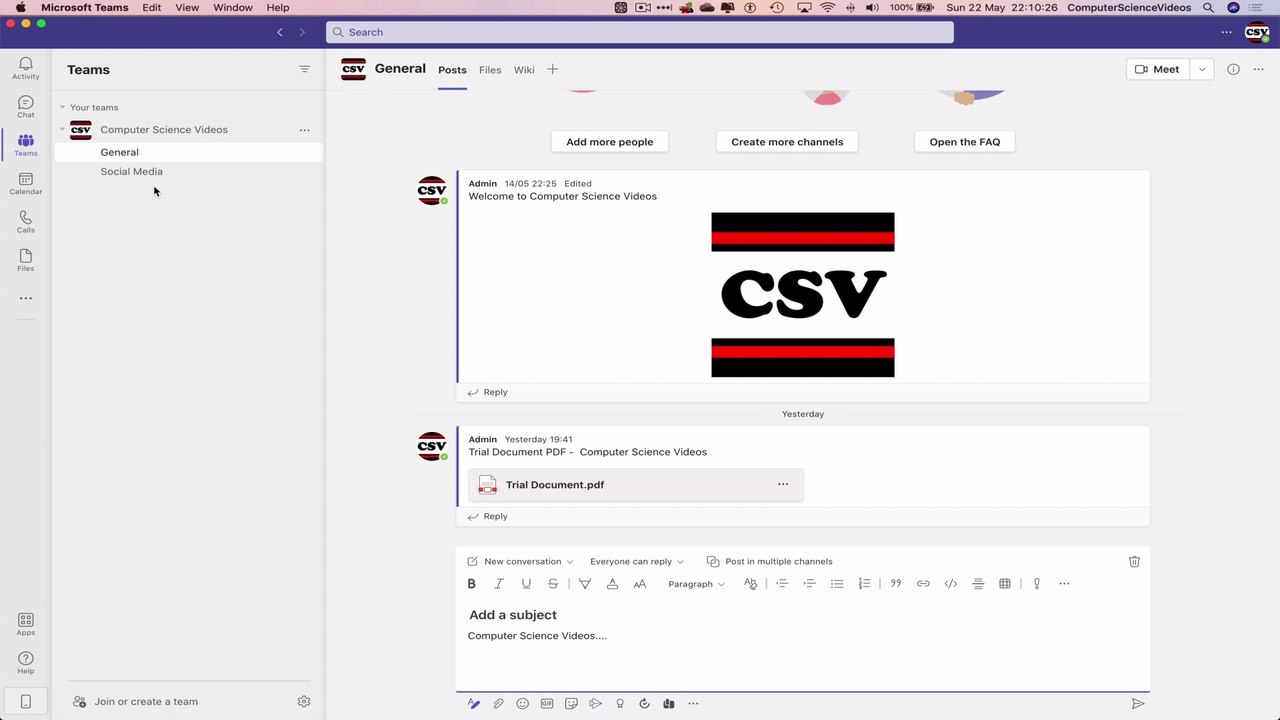Select the Posts tab

(452, 70)
